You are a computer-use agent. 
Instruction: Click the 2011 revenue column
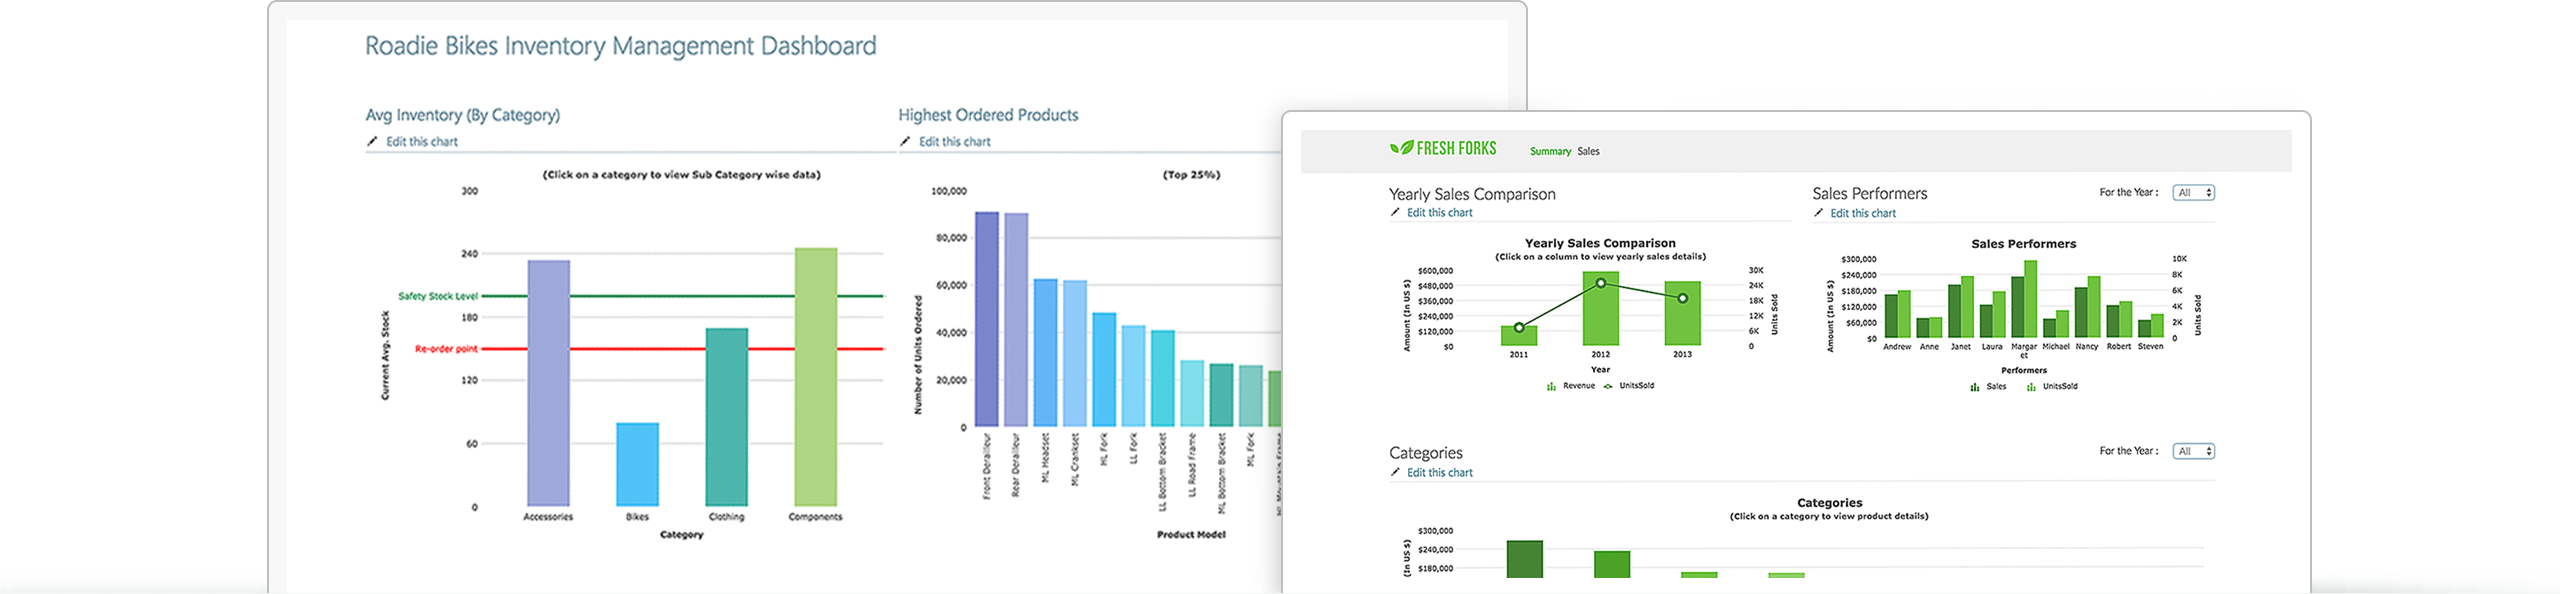(1519, 338)
